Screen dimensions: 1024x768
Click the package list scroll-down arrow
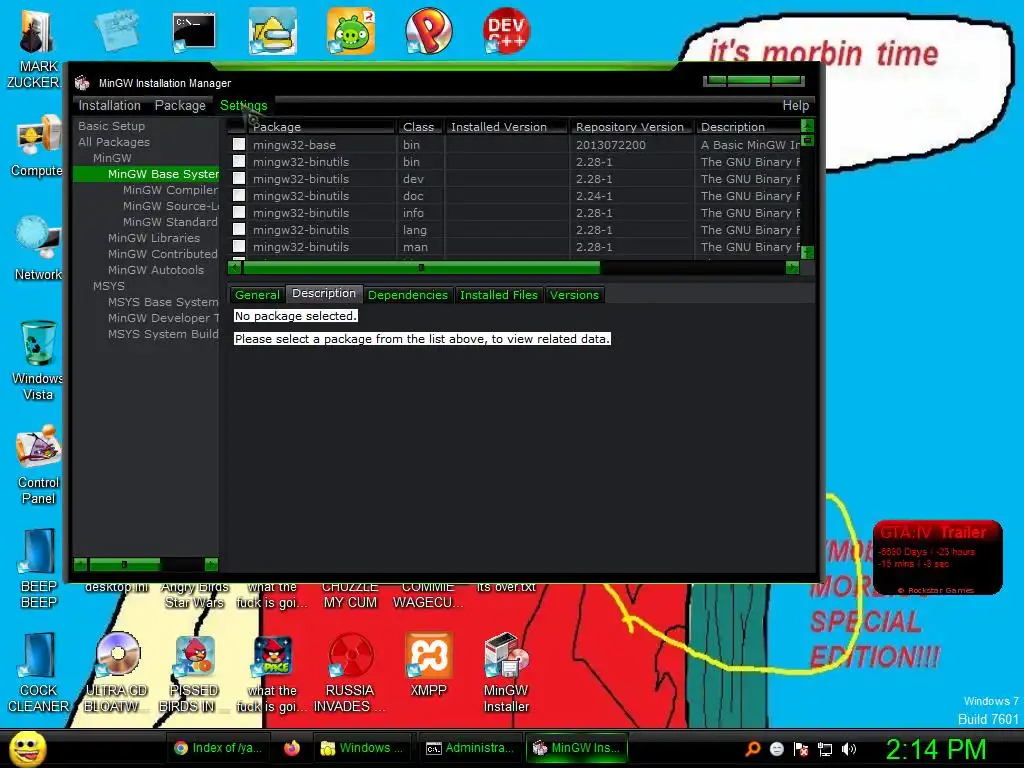pos(808,252)
